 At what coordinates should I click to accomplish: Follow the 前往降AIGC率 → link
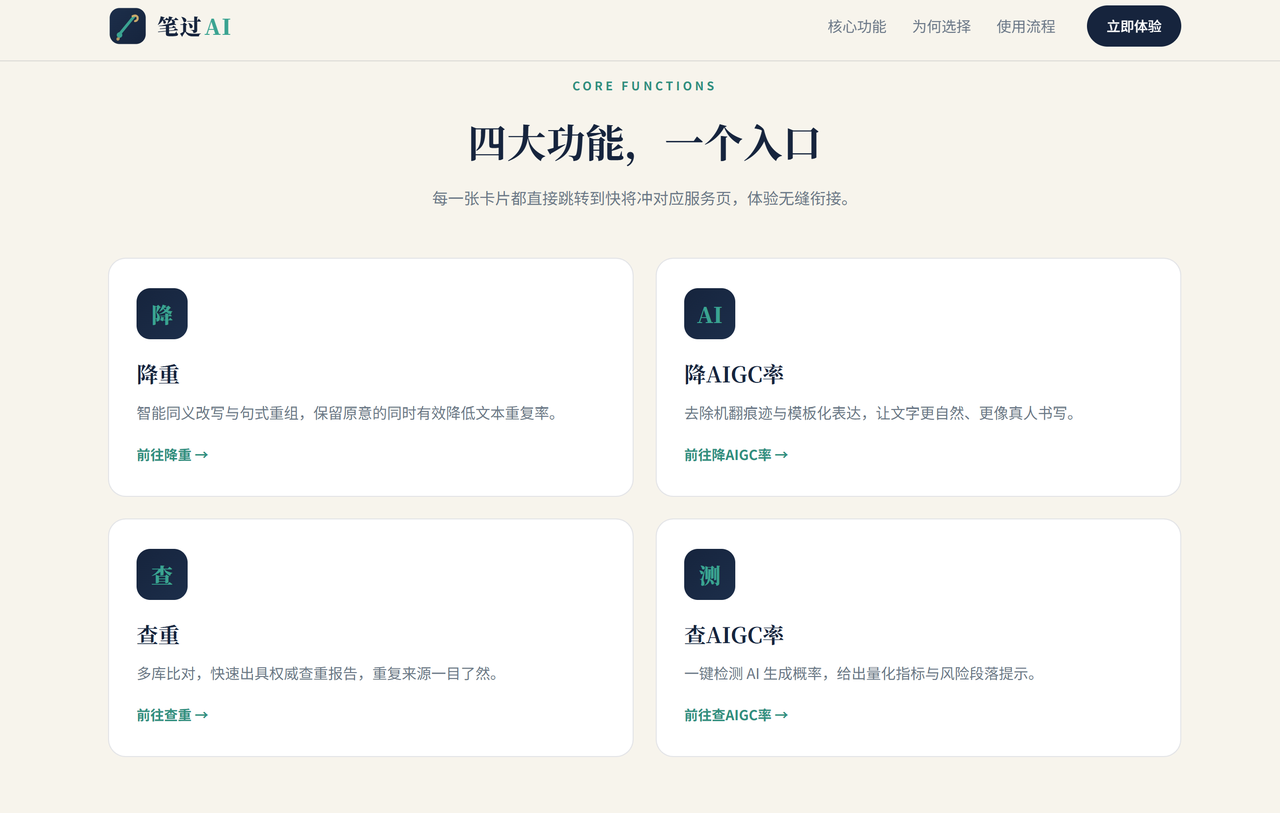pyautogui.click(x=736, y=455)
